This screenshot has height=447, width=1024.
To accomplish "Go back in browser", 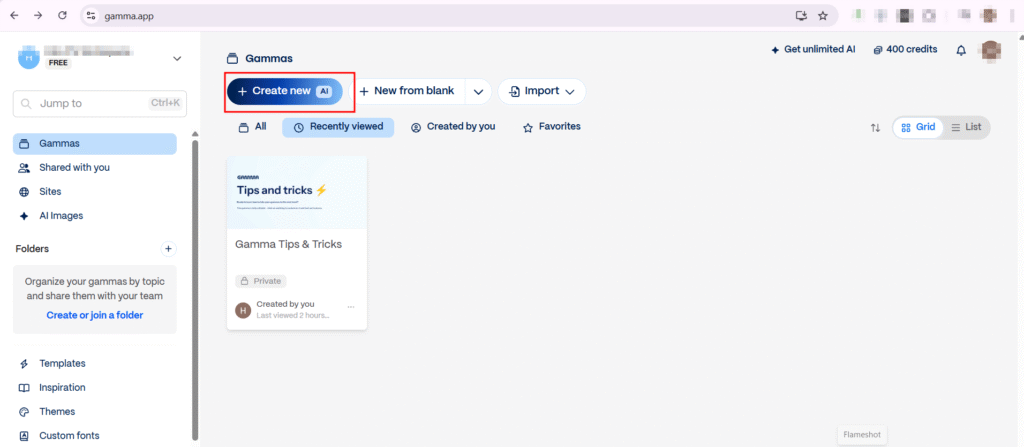I will click(x=14, y=15).
